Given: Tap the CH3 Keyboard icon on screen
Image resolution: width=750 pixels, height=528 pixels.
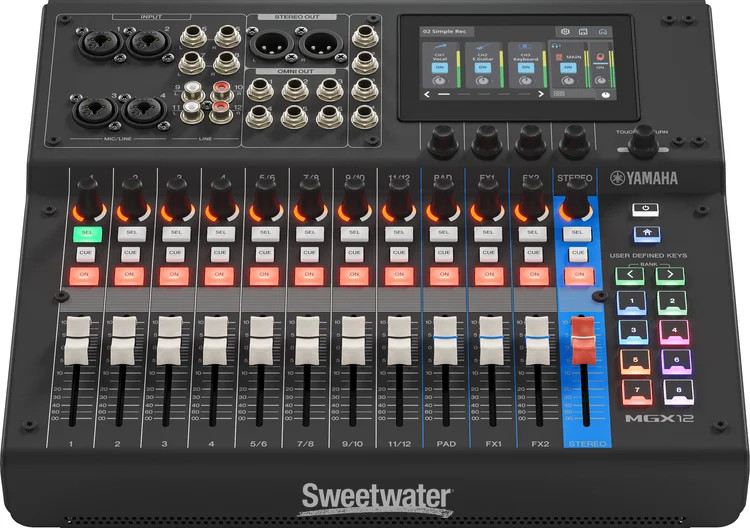Looking at the screenshot, I should click(x=525, y=46).
